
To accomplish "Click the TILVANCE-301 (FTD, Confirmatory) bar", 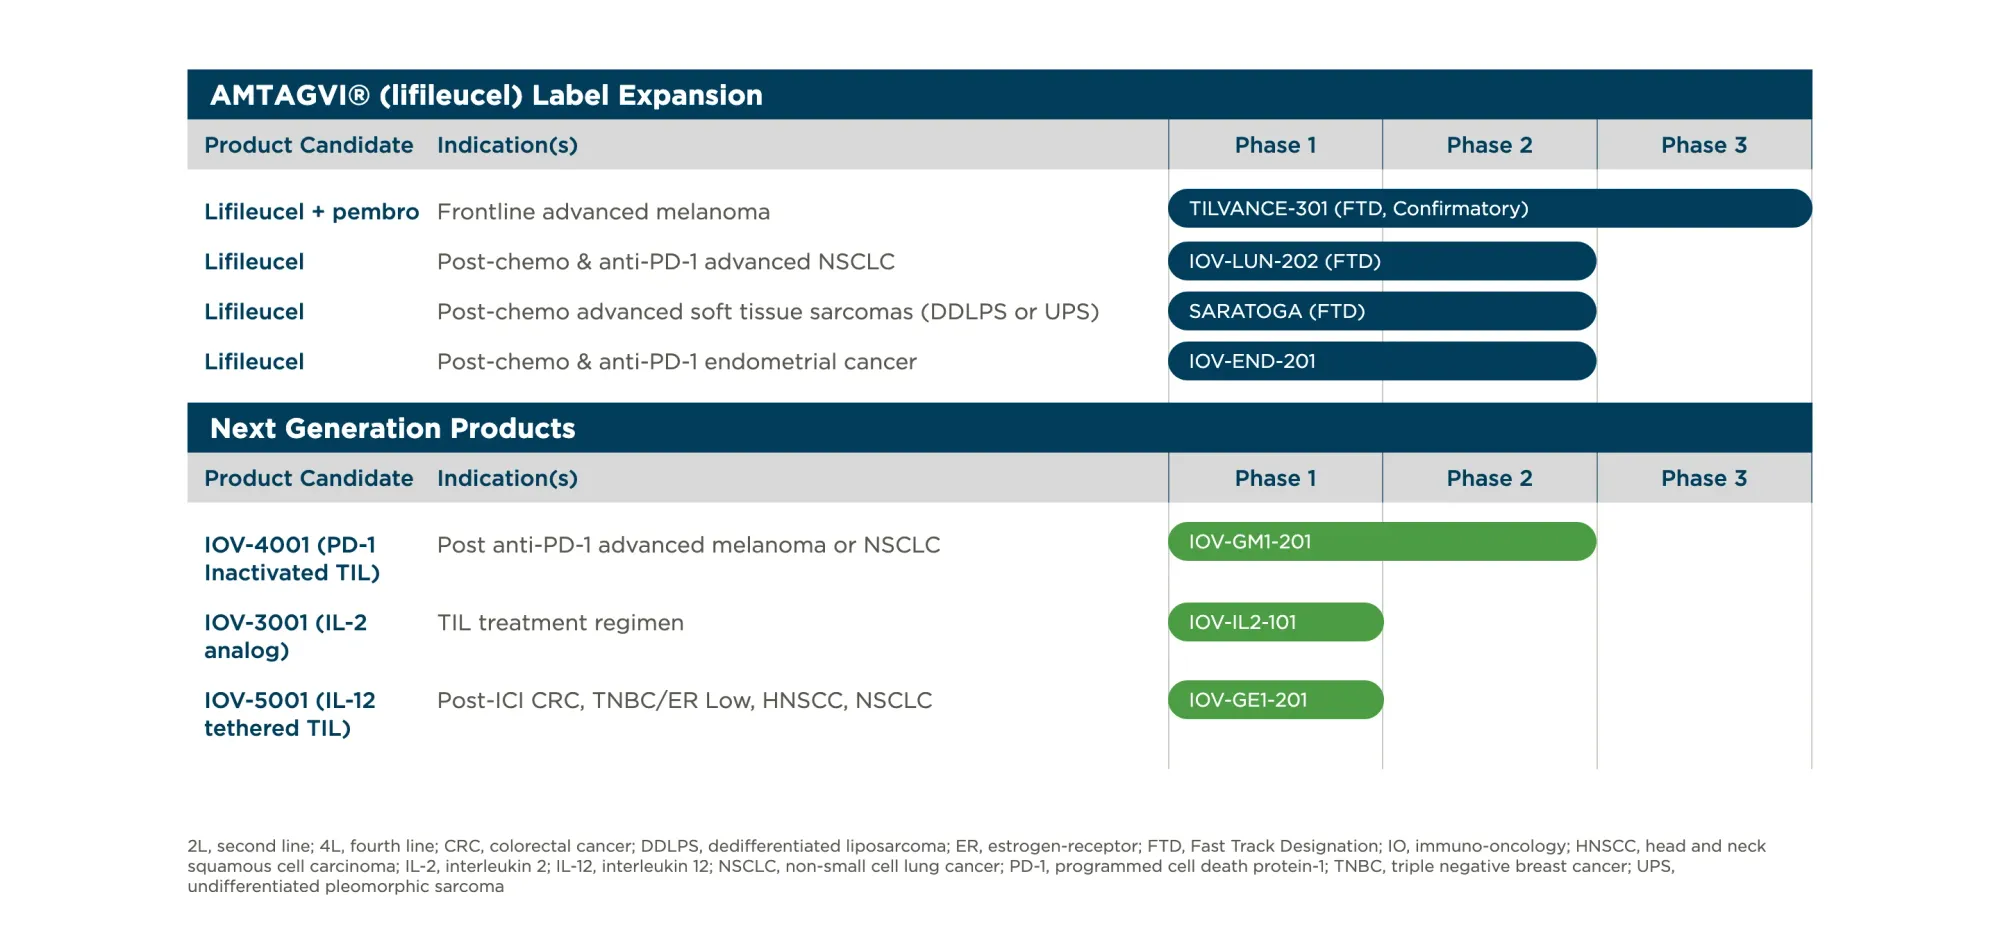I will click(x=1489, y=208).
